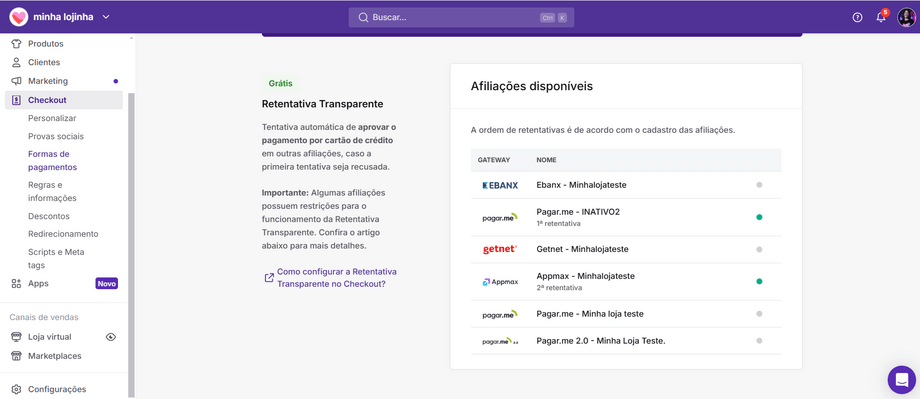This screenshot has height=399, width=920.
Task: Click the Pagar.me 2.0 gateway logo
Action: pos(500,341)
